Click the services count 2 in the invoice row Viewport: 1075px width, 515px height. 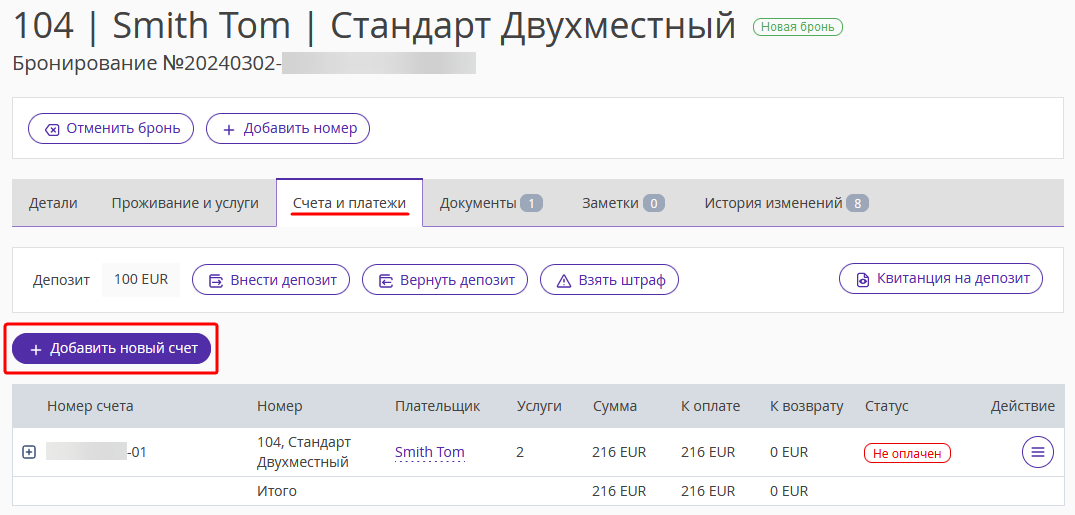pos(520,453)
